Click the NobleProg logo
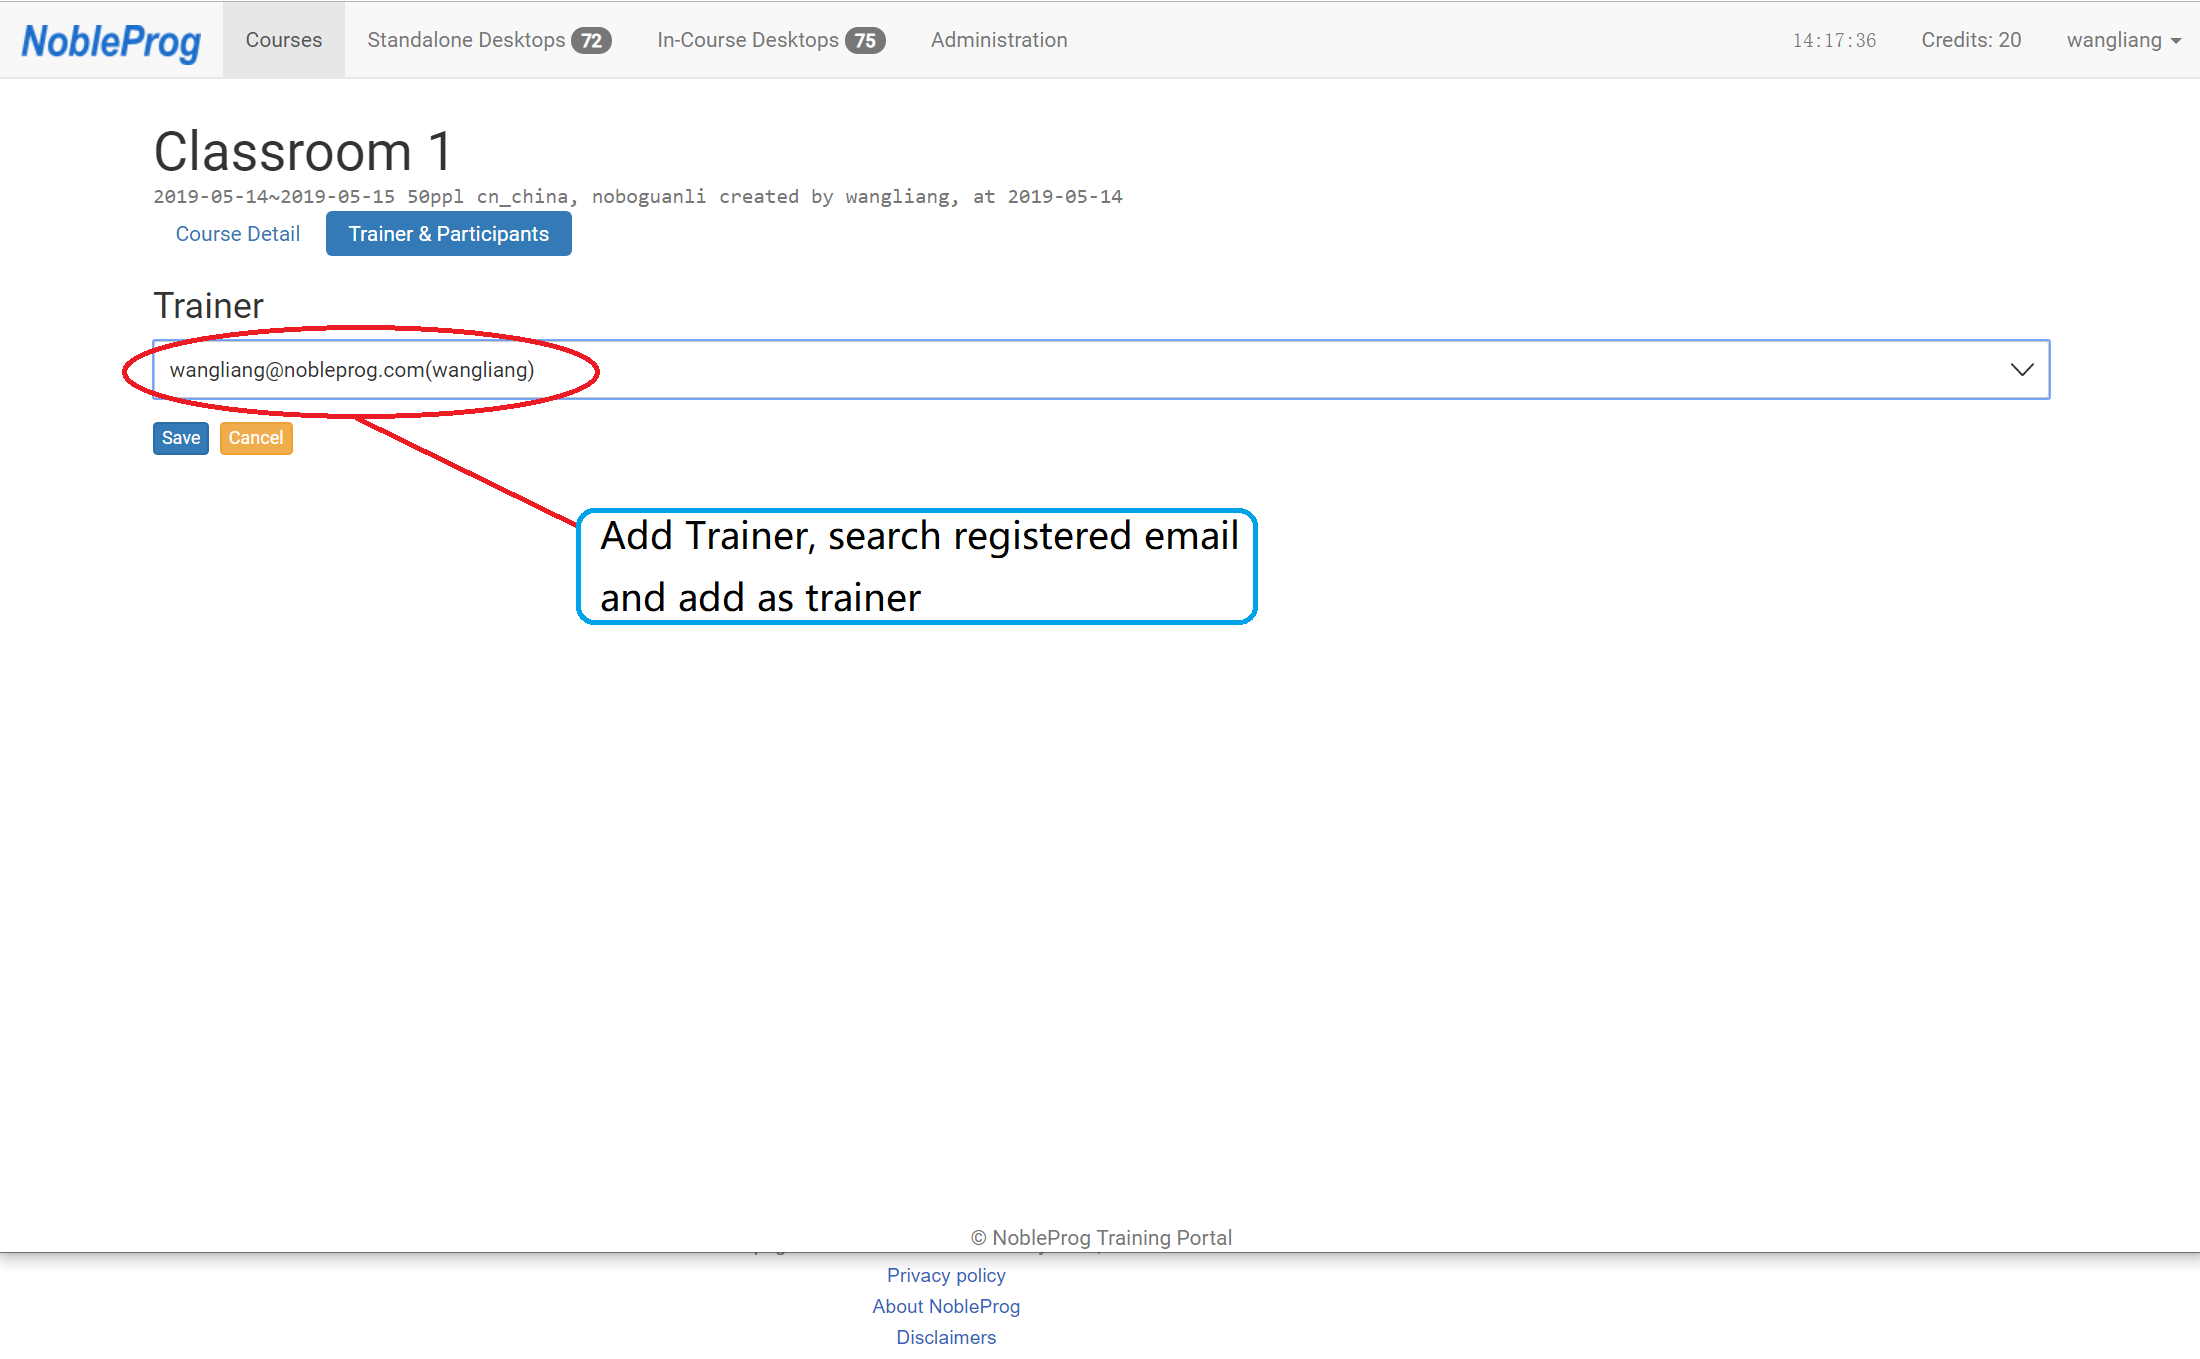2200x1359 pixels. point(111,41)
